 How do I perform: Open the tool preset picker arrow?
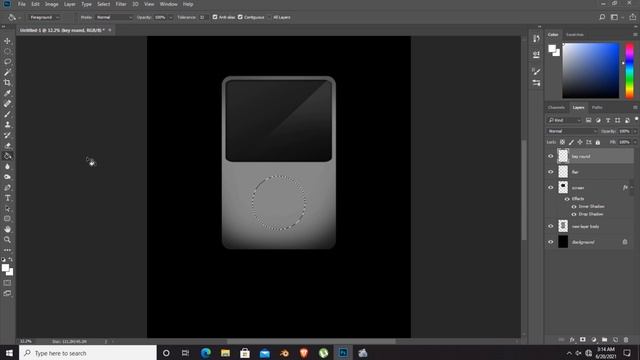[x=20, y=18]
